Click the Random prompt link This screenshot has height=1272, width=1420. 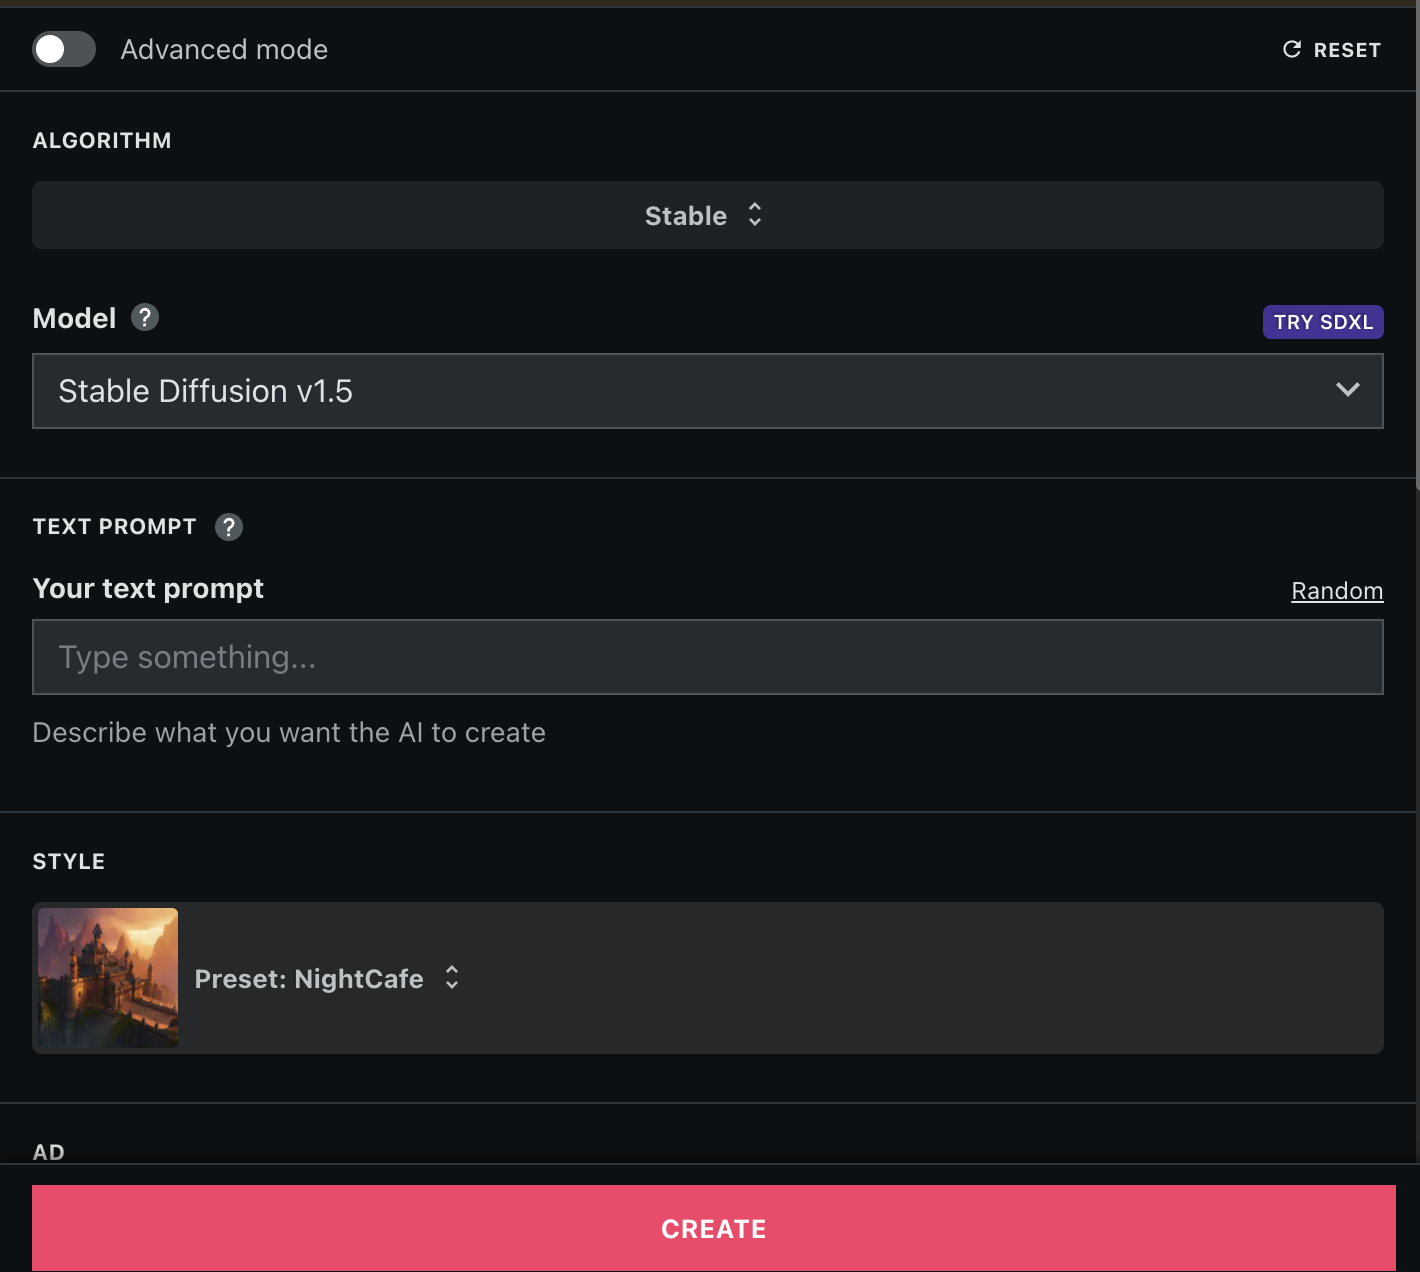pos(1336,591)
